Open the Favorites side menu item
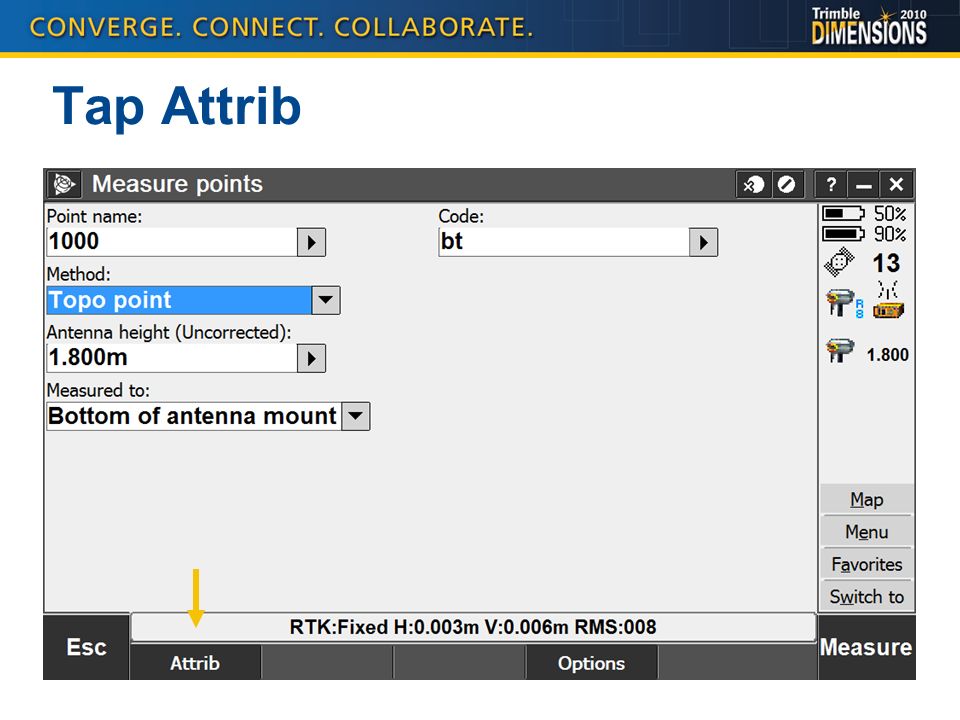960x720 pixels. pyautogui.click(x=867, y=564)
